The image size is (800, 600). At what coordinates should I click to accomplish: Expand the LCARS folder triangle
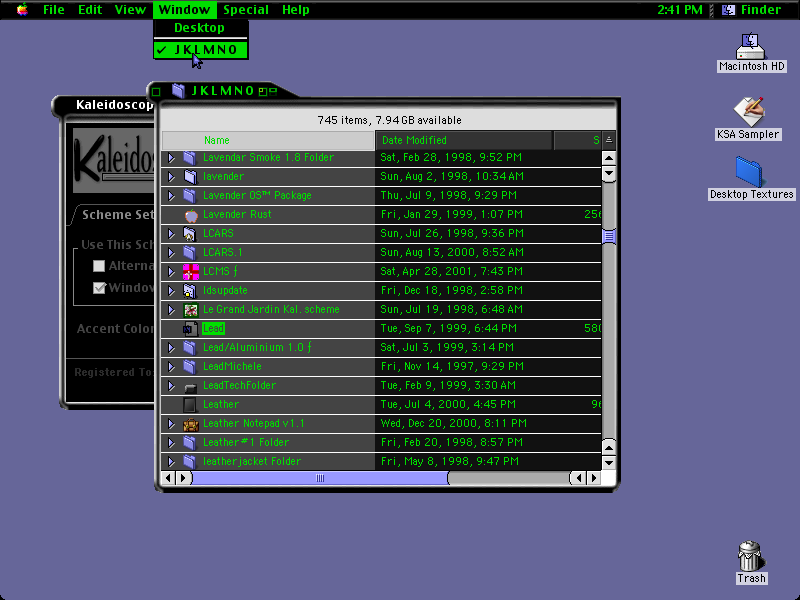pos(171,234)
